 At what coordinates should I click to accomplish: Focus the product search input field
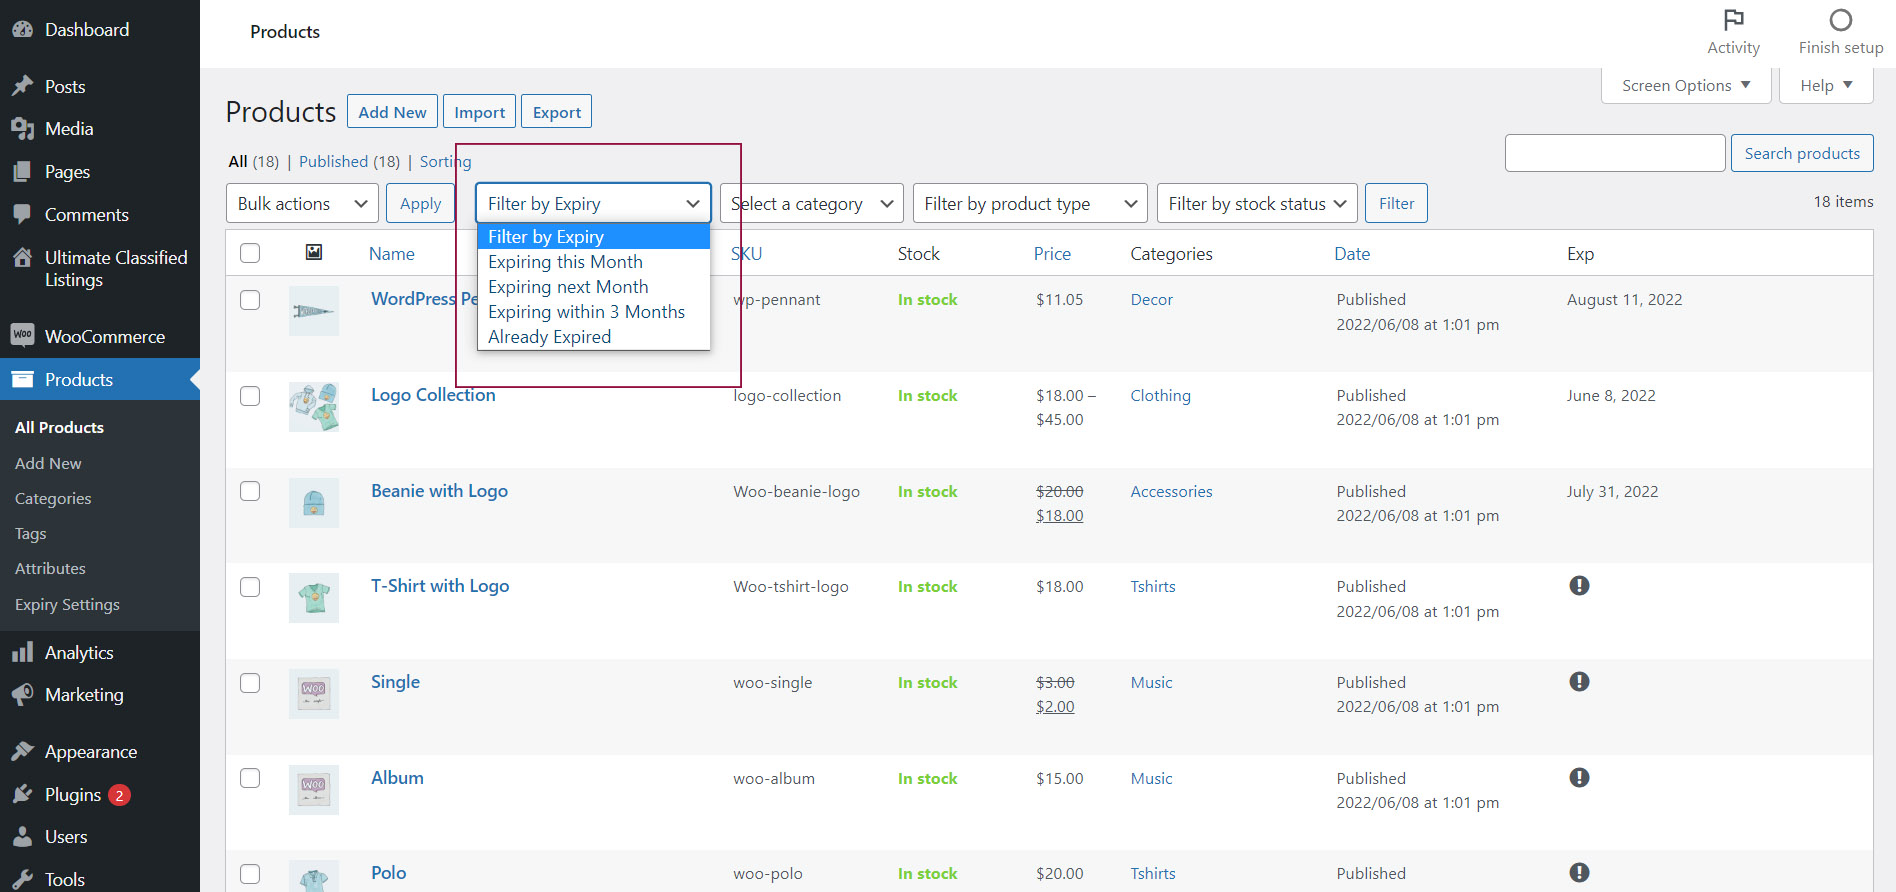(x=1615, y=153)
